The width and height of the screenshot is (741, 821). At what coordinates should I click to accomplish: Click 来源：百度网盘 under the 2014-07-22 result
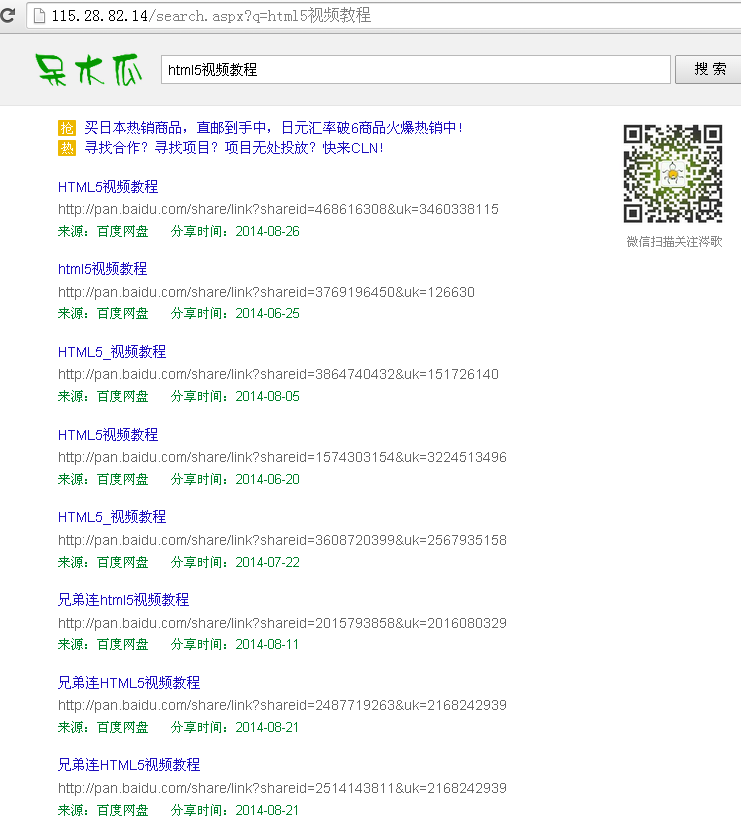click(103, 562)
